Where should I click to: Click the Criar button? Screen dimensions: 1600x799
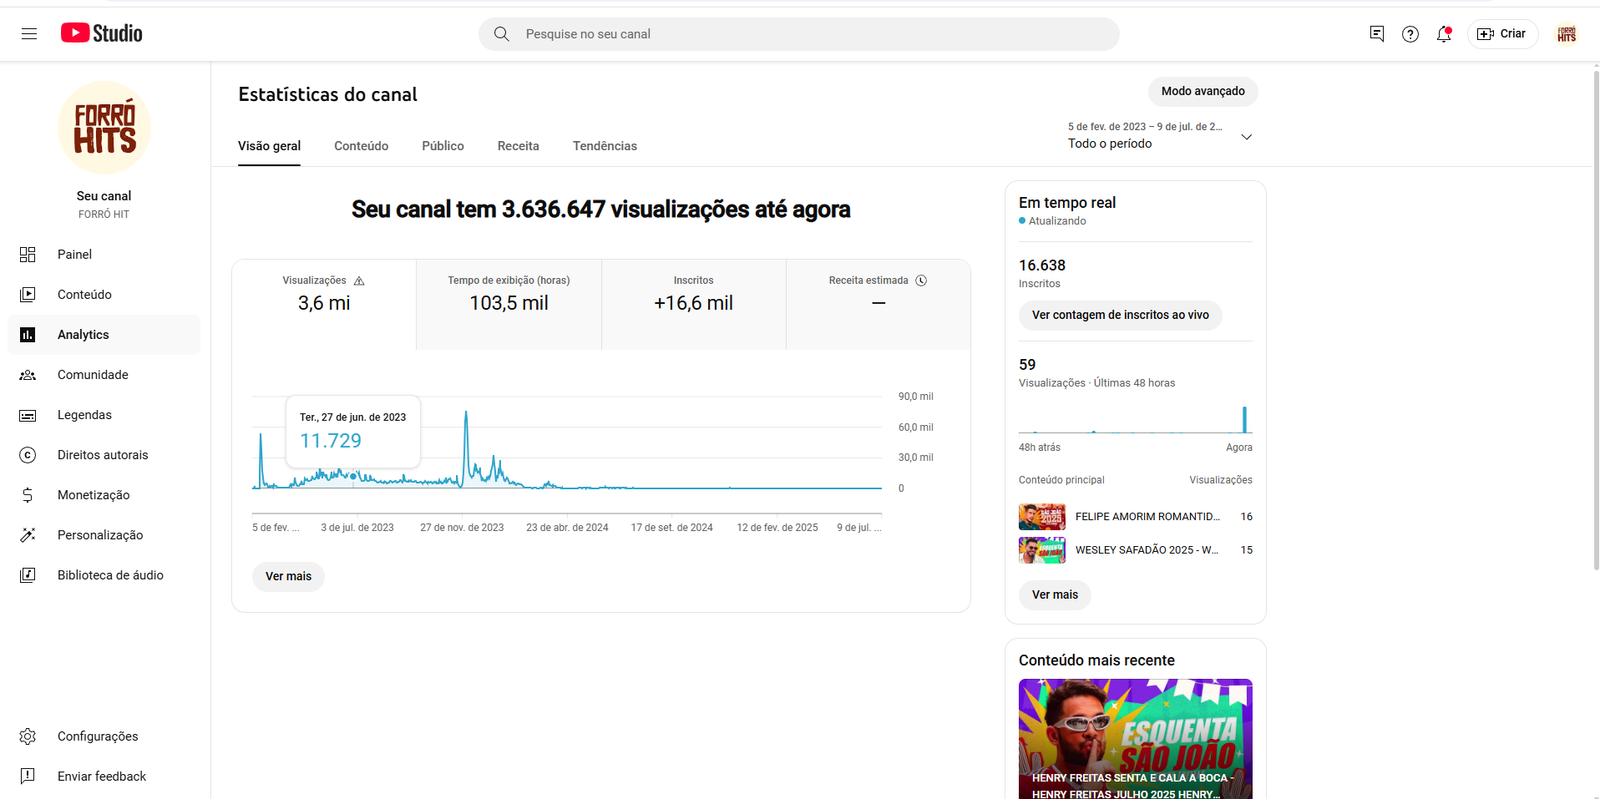(x=1502, y=34)
